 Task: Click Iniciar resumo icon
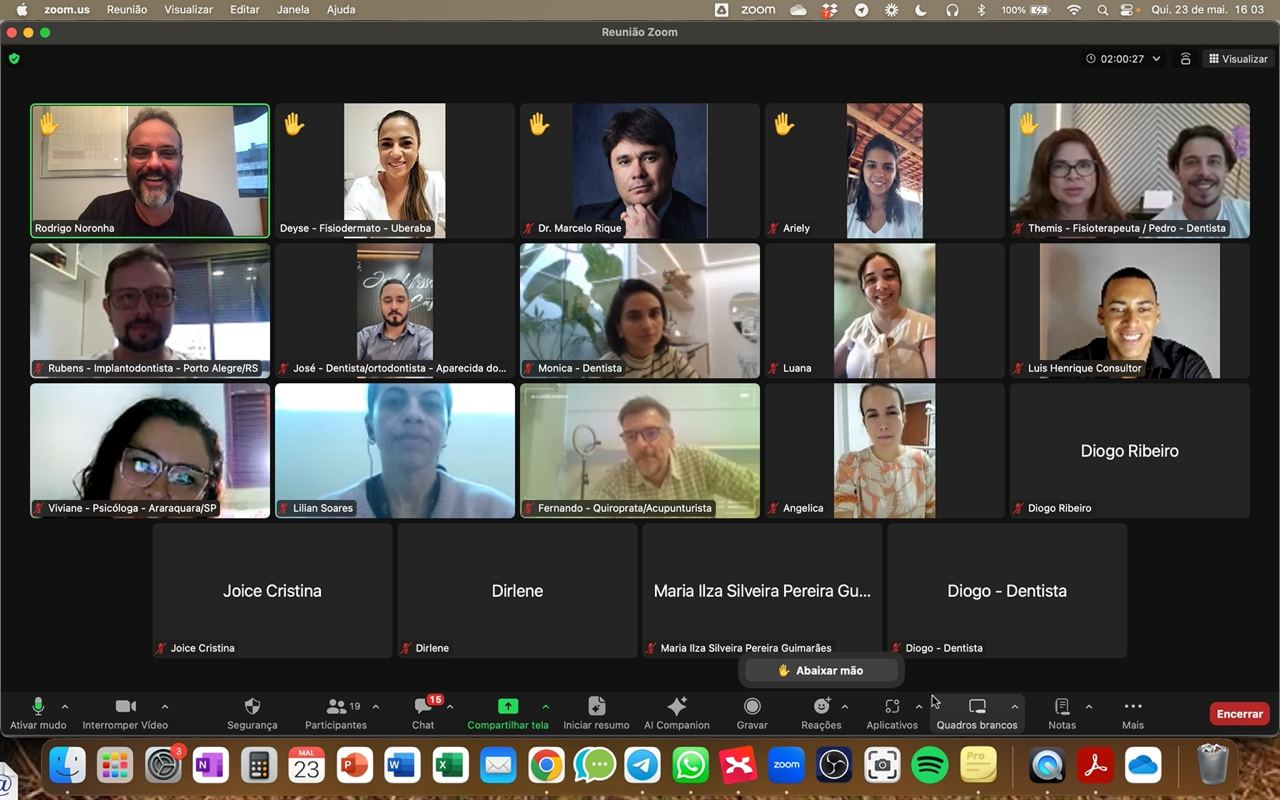coord(597,706)
